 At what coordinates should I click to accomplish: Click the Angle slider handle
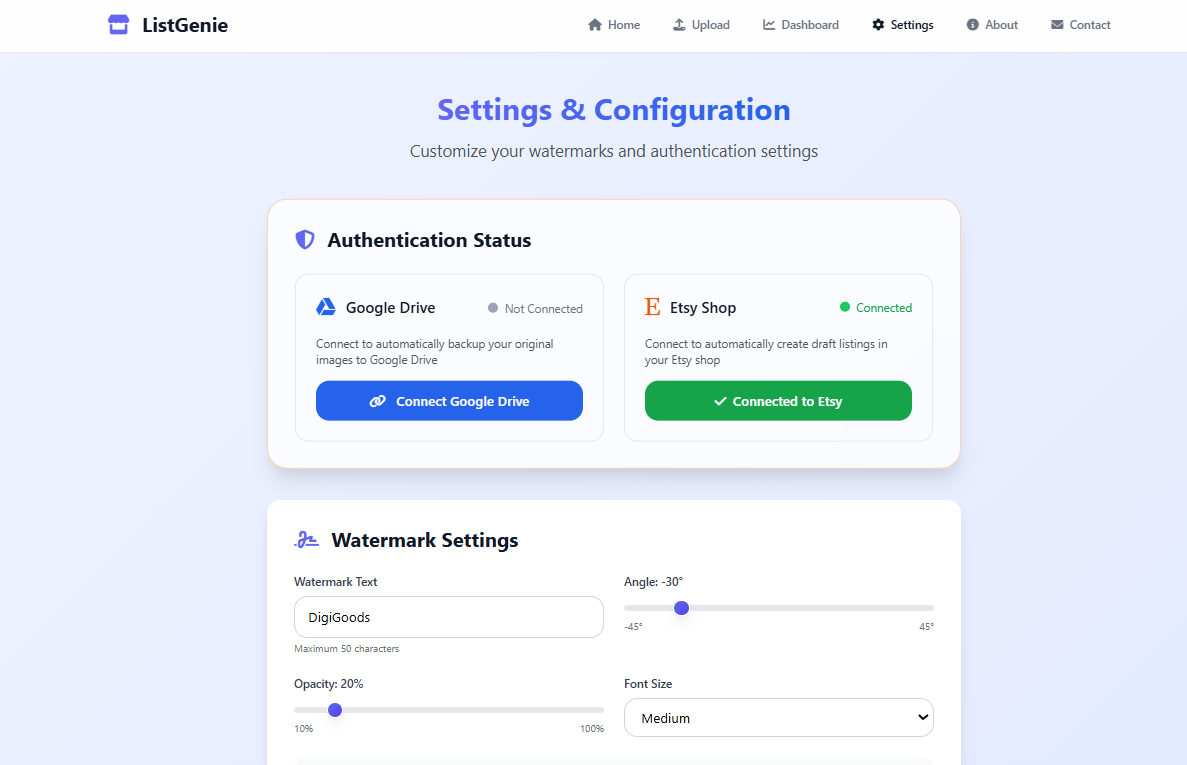coord(681,608)
